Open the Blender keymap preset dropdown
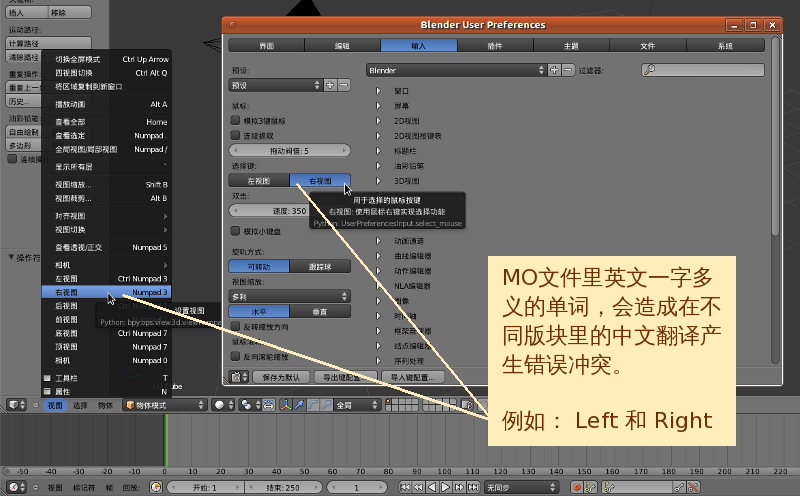Screen dimensions: 800x496 [x=456, y=70]
